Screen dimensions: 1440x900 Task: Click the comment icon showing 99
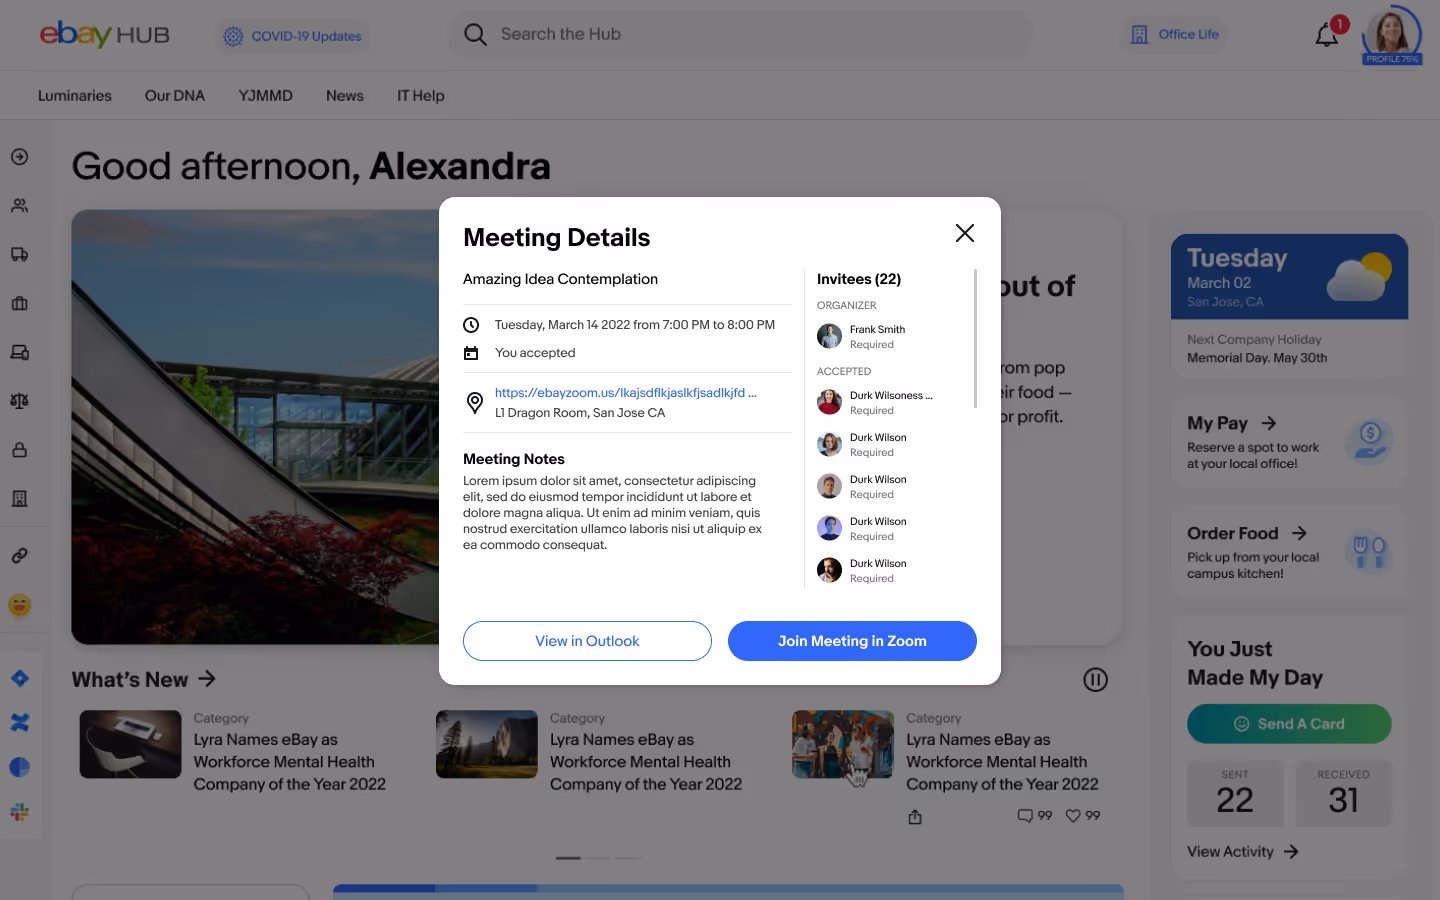(1025, 816)
